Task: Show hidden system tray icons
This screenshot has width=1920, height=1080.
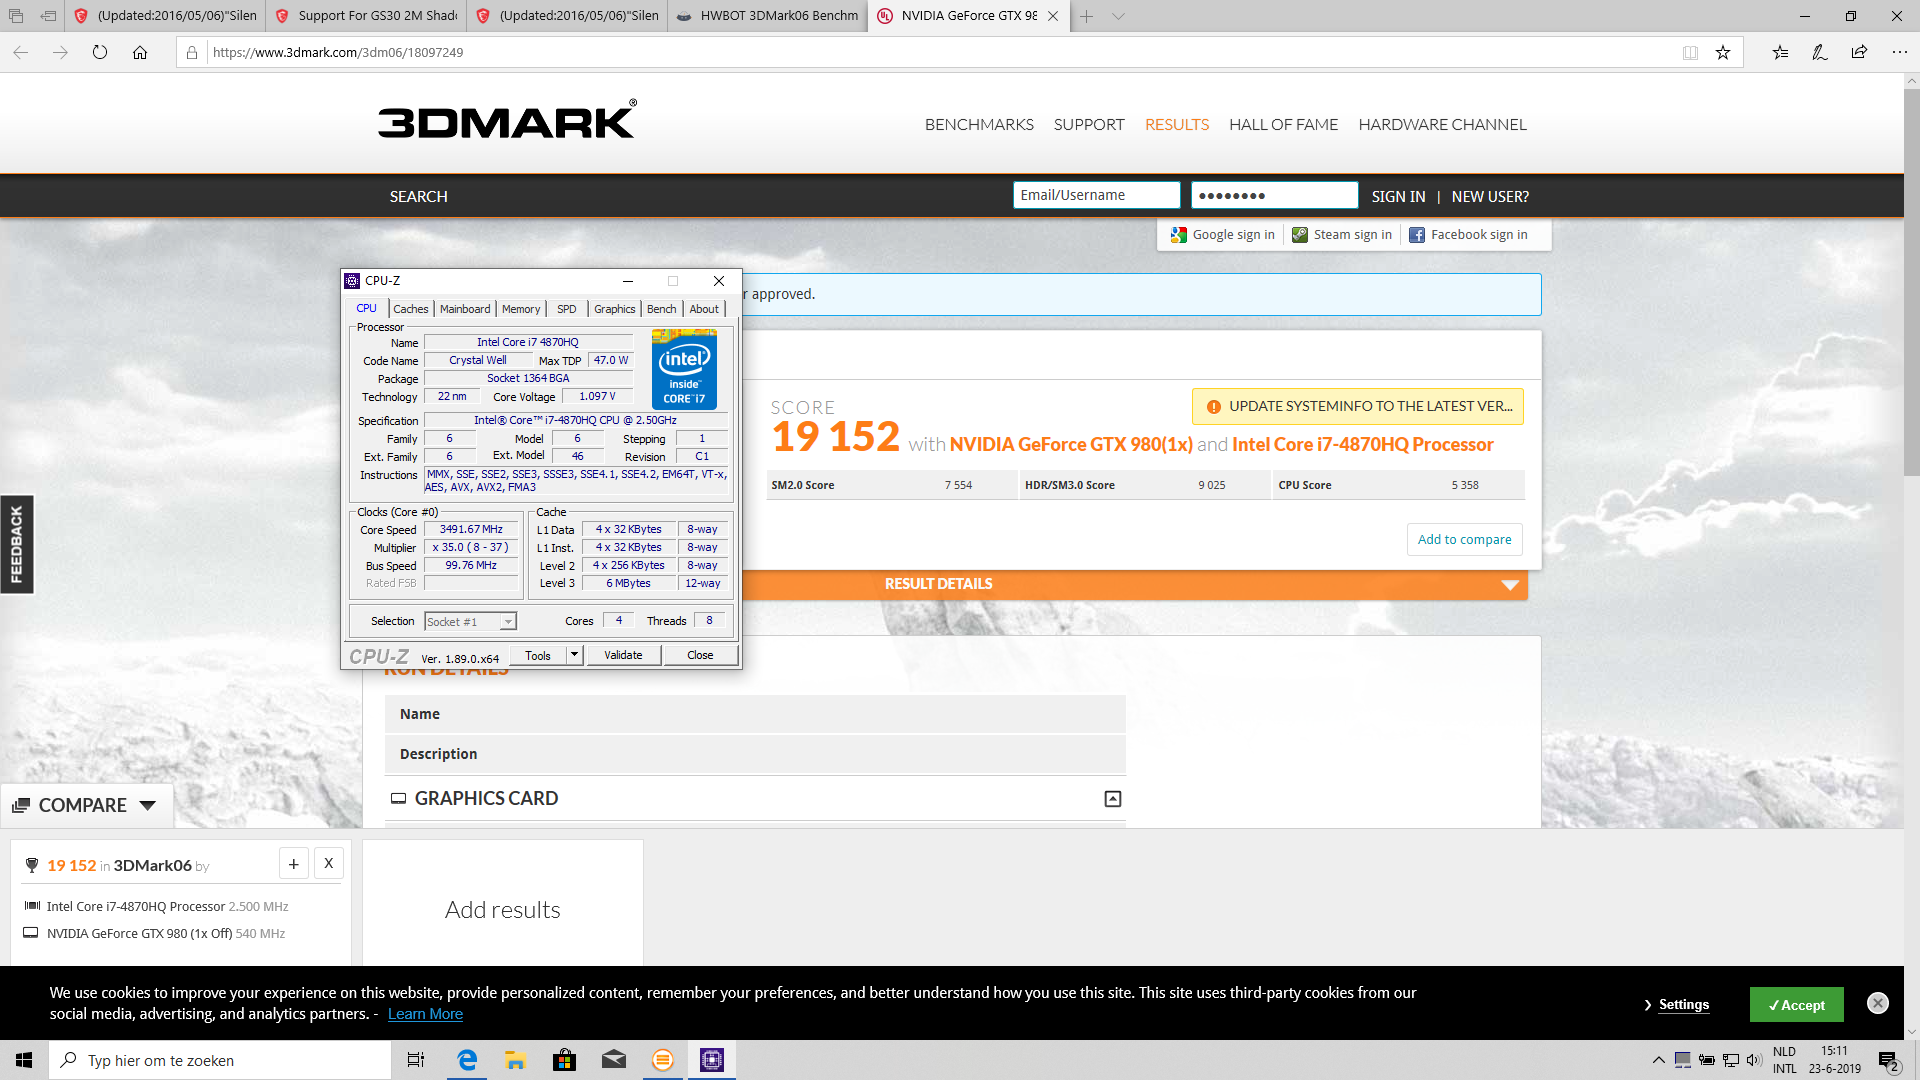Action: (1658, 1060)
